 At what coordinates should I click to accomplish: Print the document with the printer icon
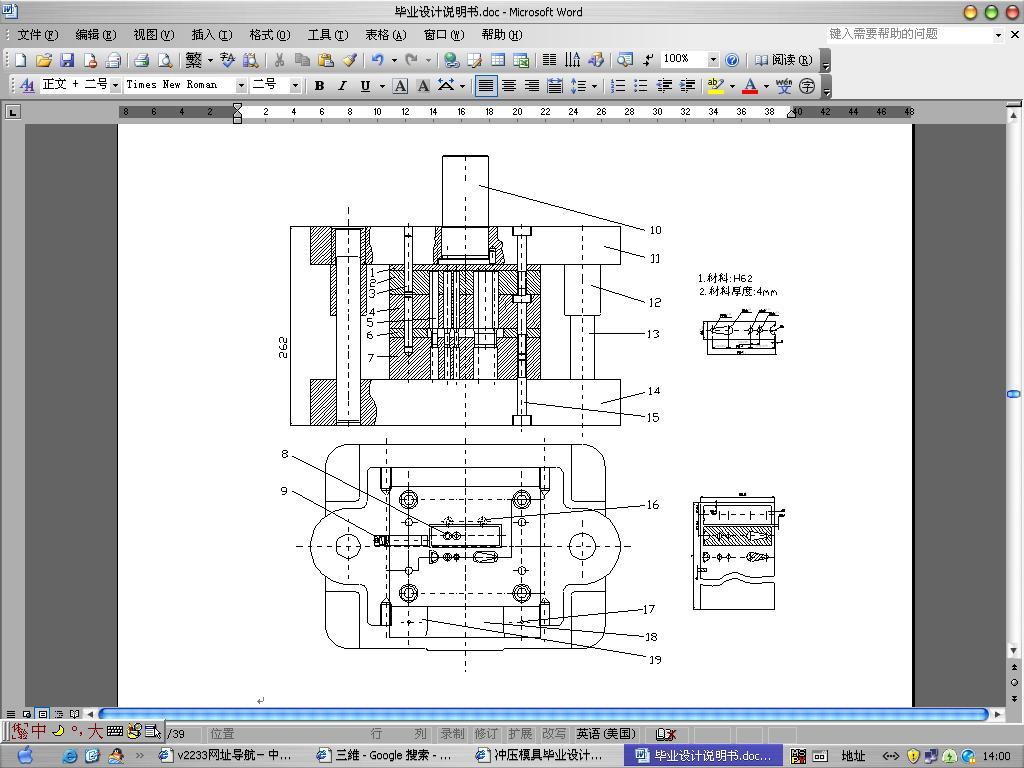(x=141, y=60)
